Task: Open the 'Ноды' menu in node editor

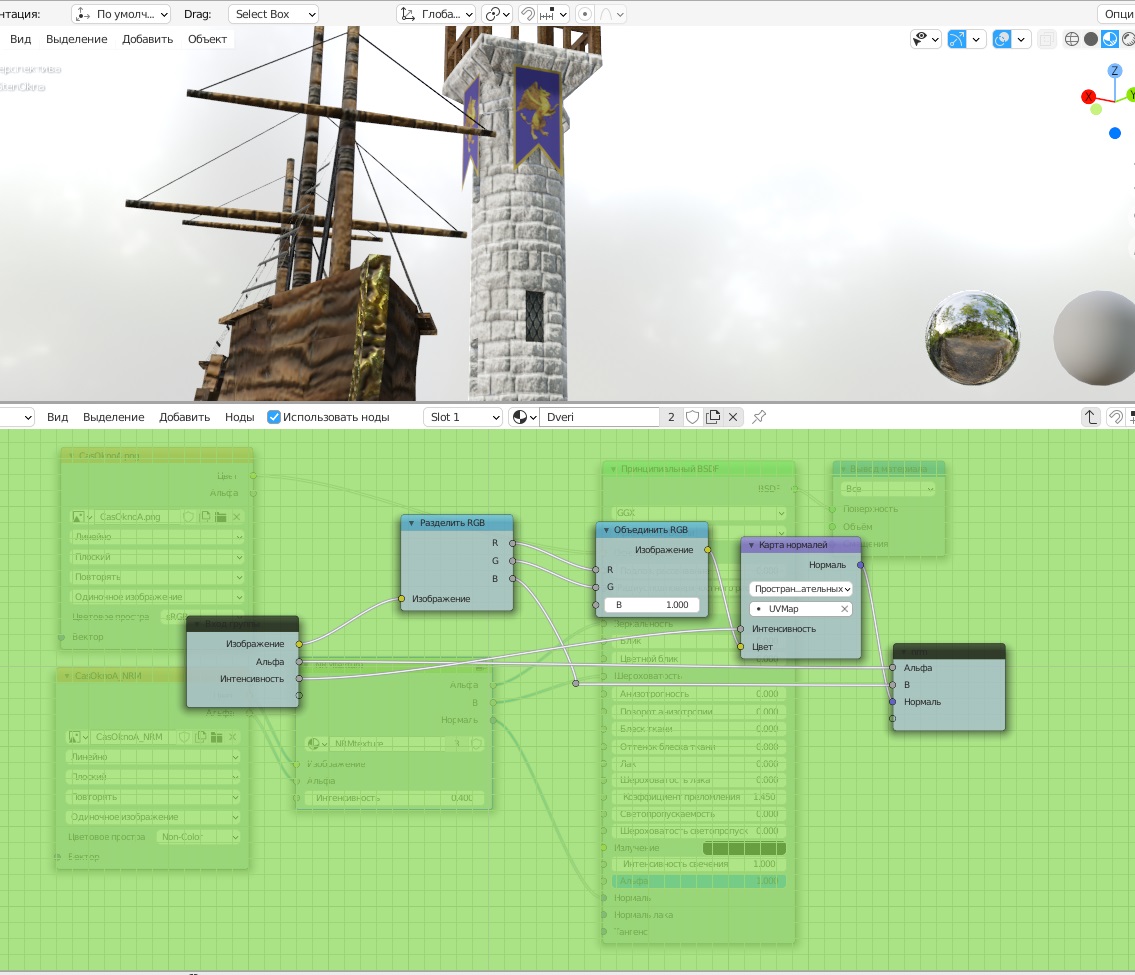Action: coord(240,417)
